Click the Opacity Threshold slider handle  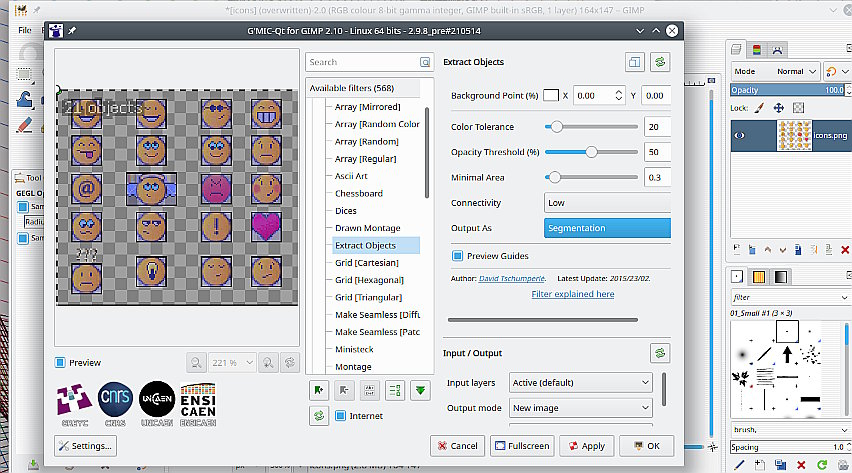[x=592, y=152]
